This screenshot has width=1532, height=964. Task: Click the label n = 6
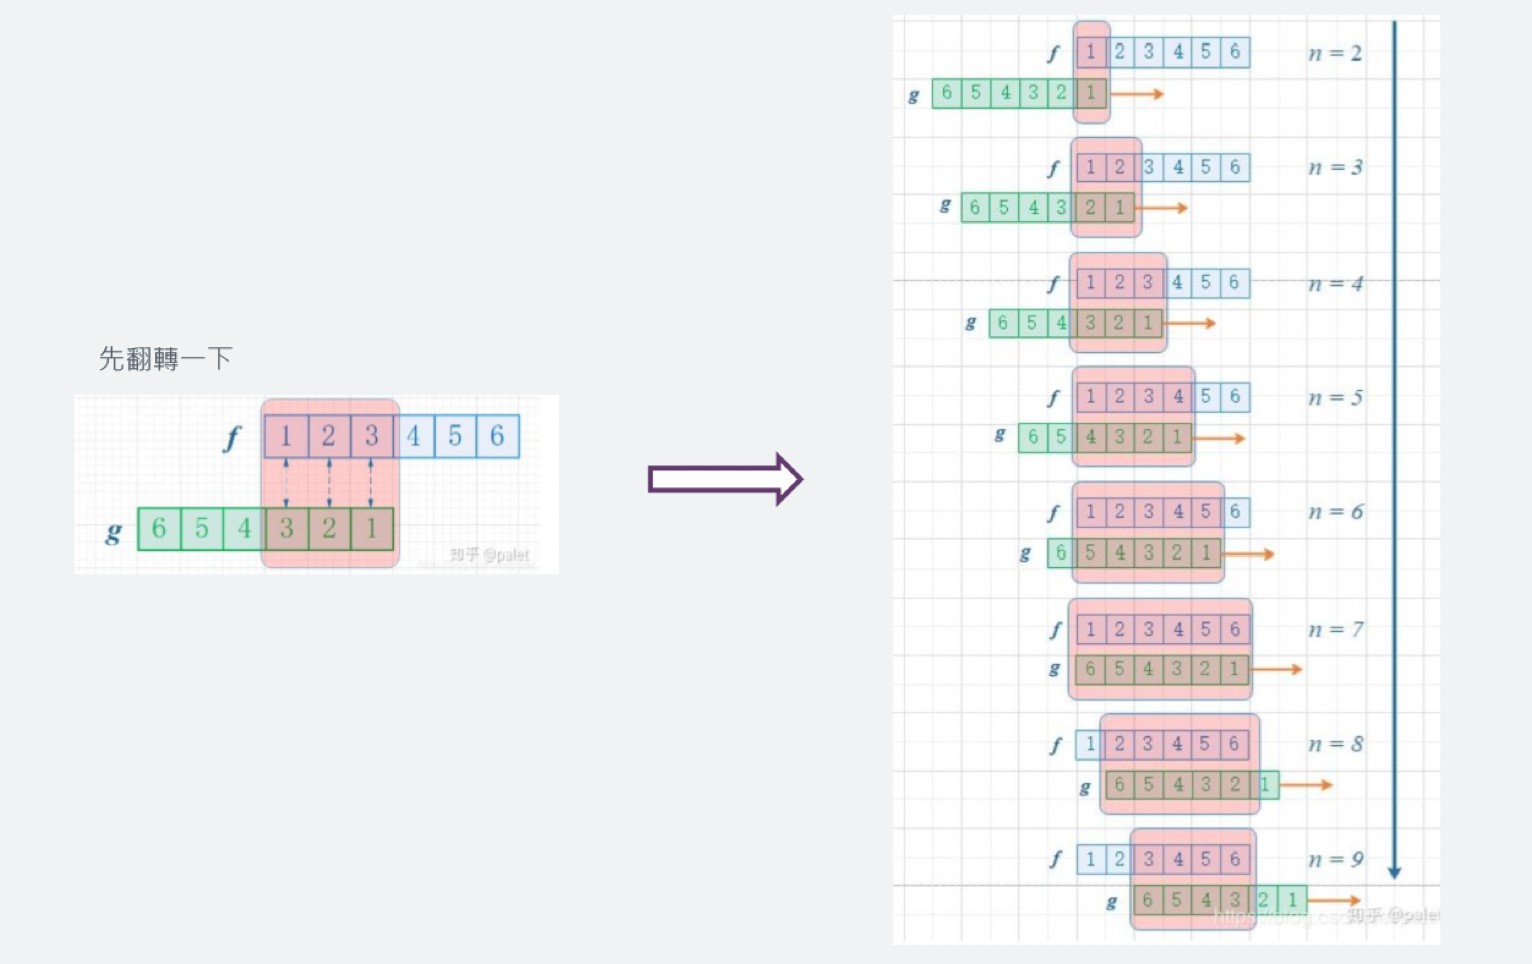coord(1335,512)
